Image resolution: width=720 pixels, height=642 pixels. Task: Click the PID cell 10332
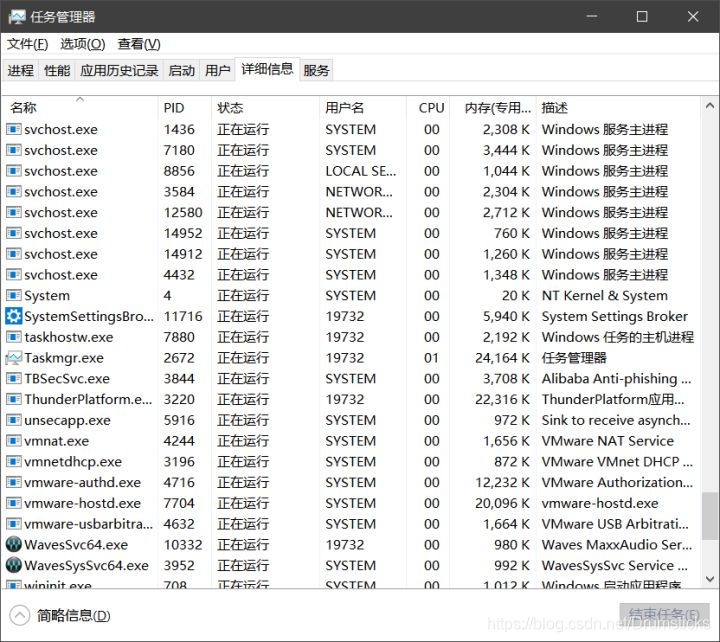[183, 545]
